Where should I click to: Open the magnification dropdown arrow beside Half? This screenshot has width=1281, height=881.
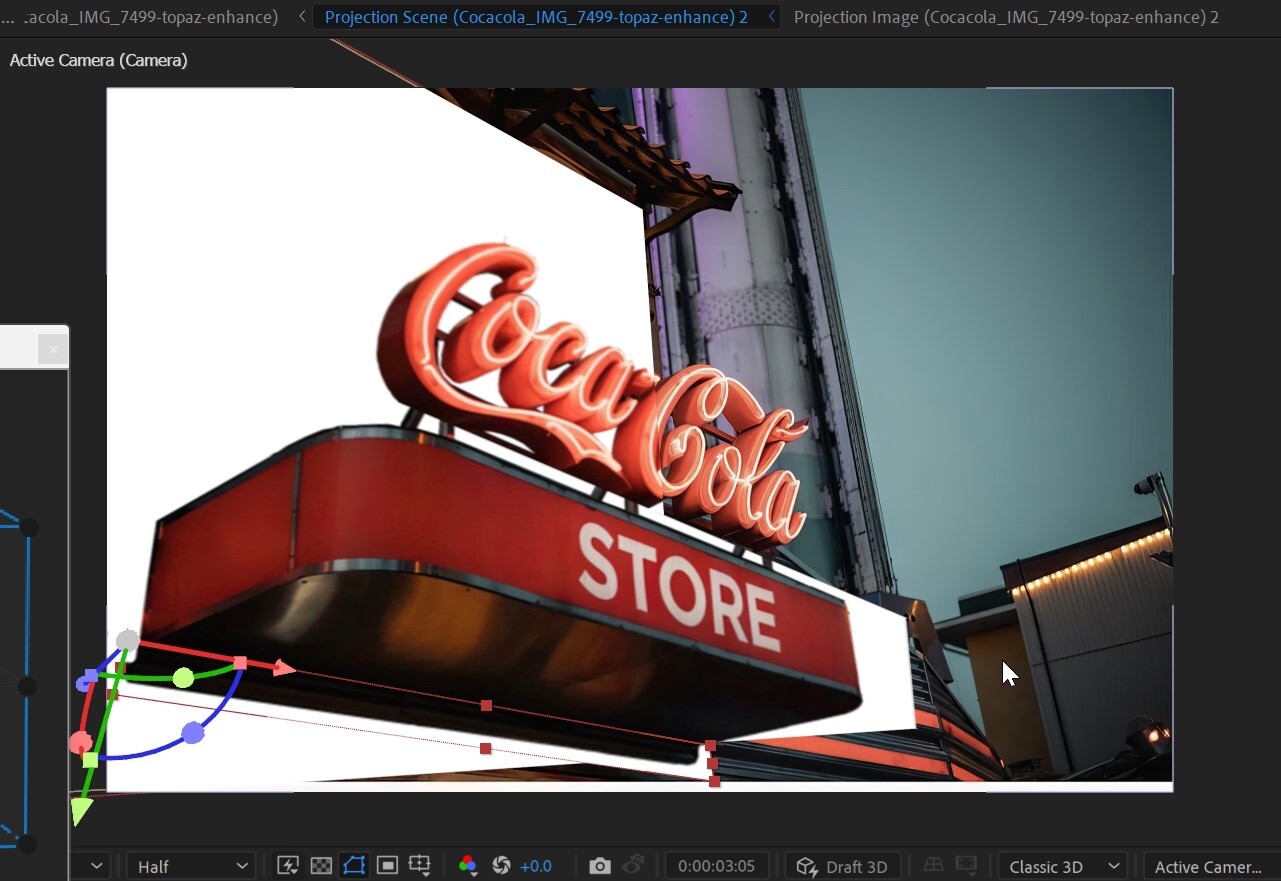[96, 866]
